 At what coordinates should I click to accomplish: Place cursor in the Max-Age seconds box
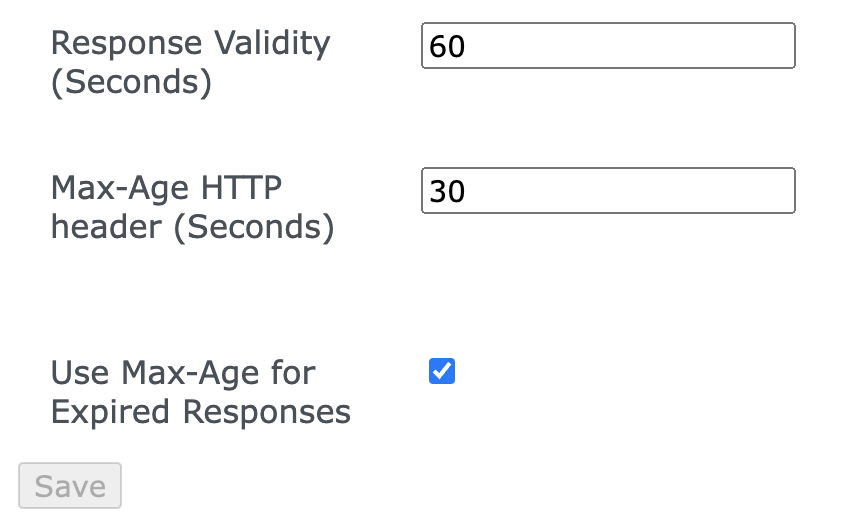click(x=608, y=191)
